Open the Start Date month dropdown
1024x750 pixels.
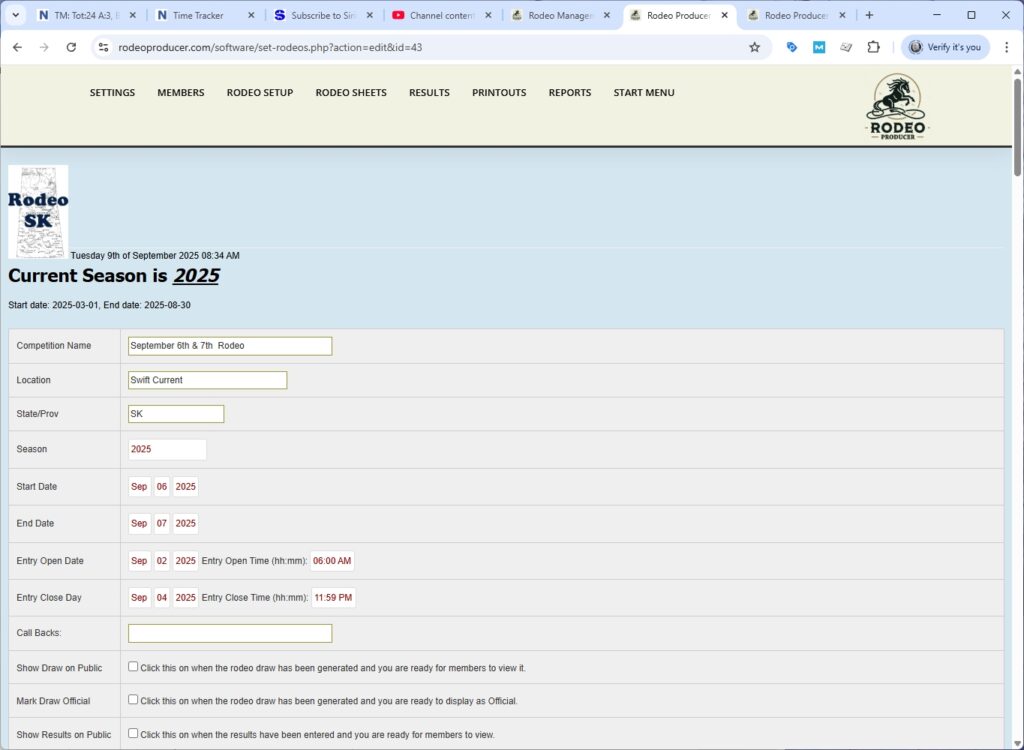coord(139,486)
